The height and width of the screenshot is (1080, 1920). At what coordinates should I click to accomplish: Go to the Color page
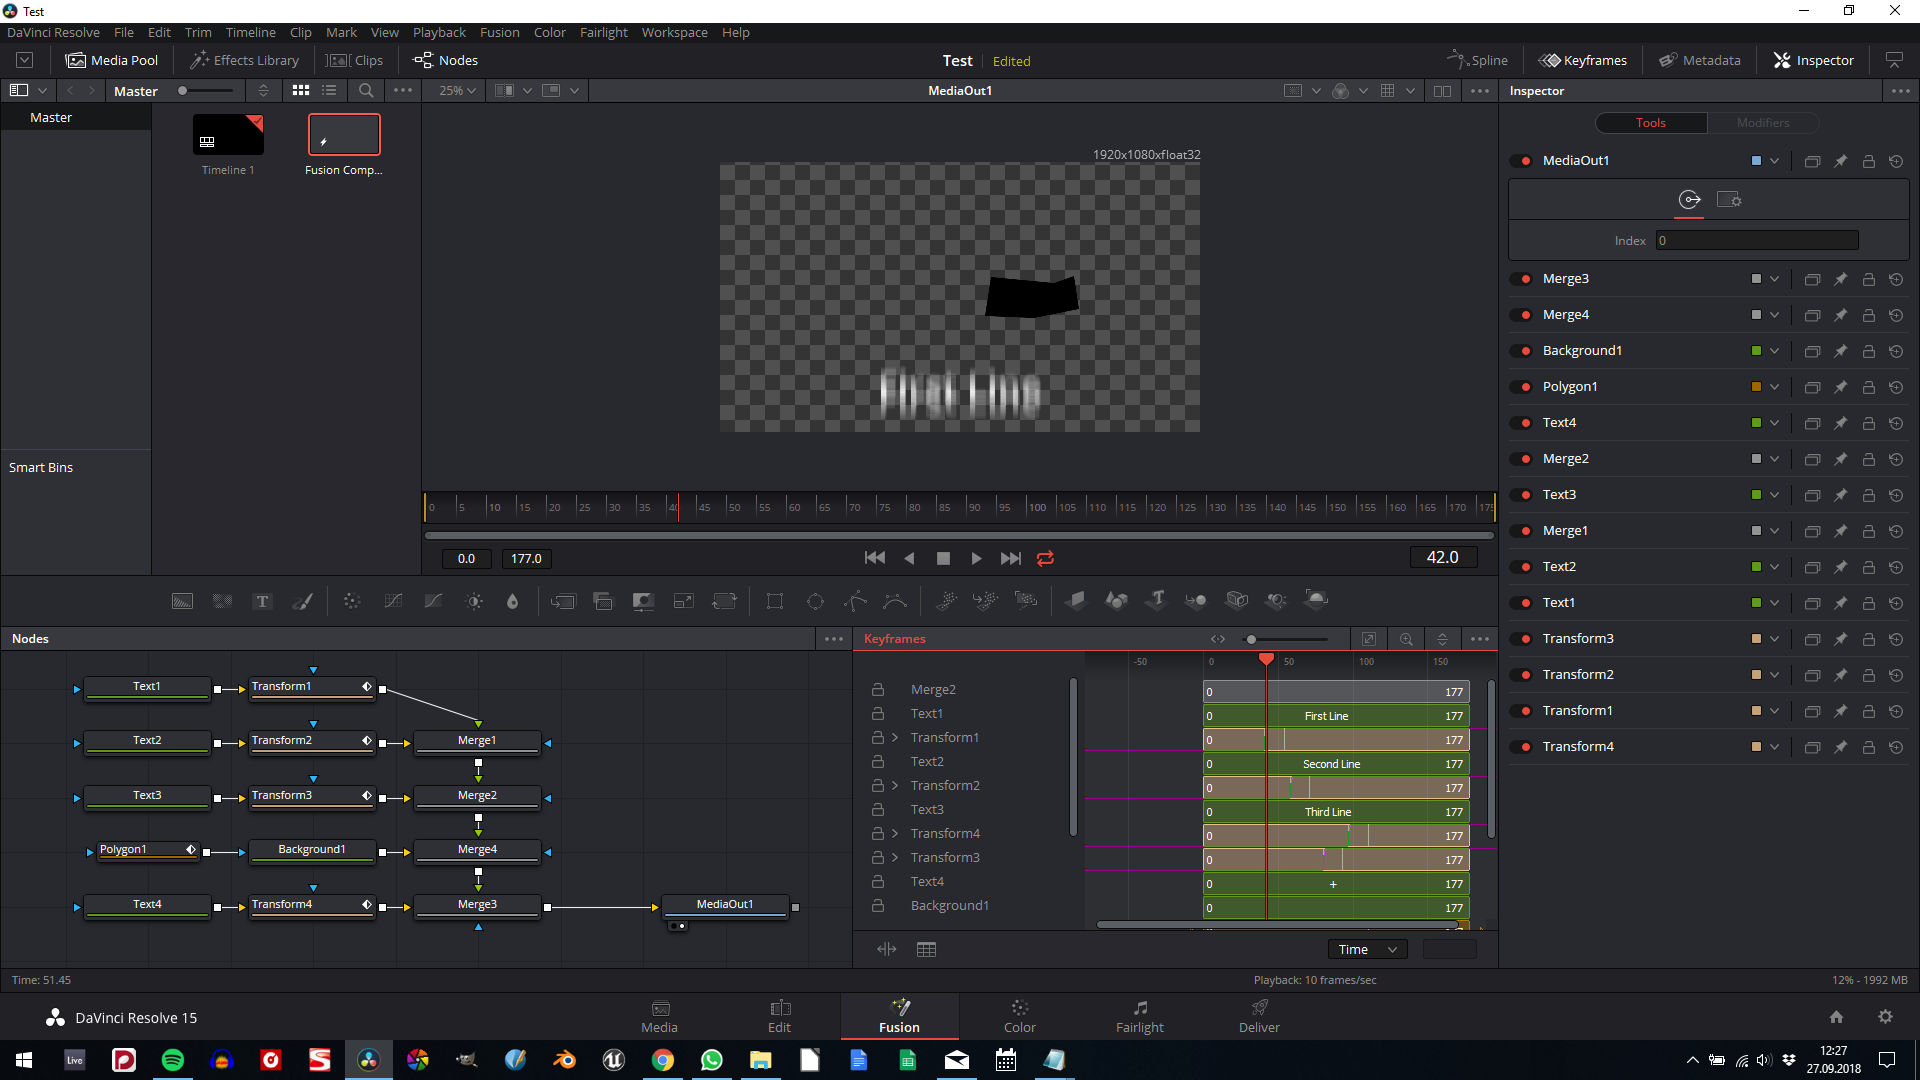(x=1019, y=1017)
